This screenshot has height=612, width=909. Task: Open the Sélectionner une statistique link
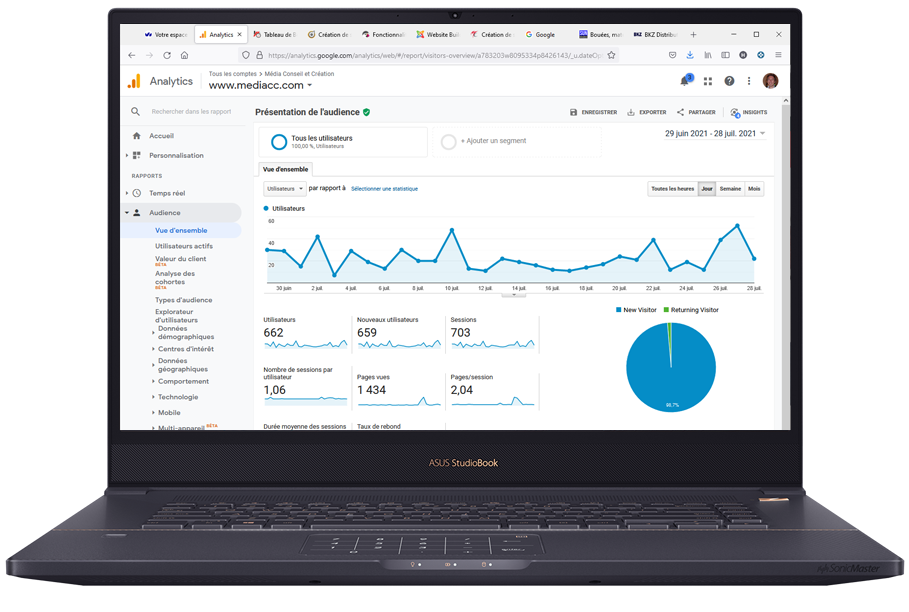click(x=387, y=189)
